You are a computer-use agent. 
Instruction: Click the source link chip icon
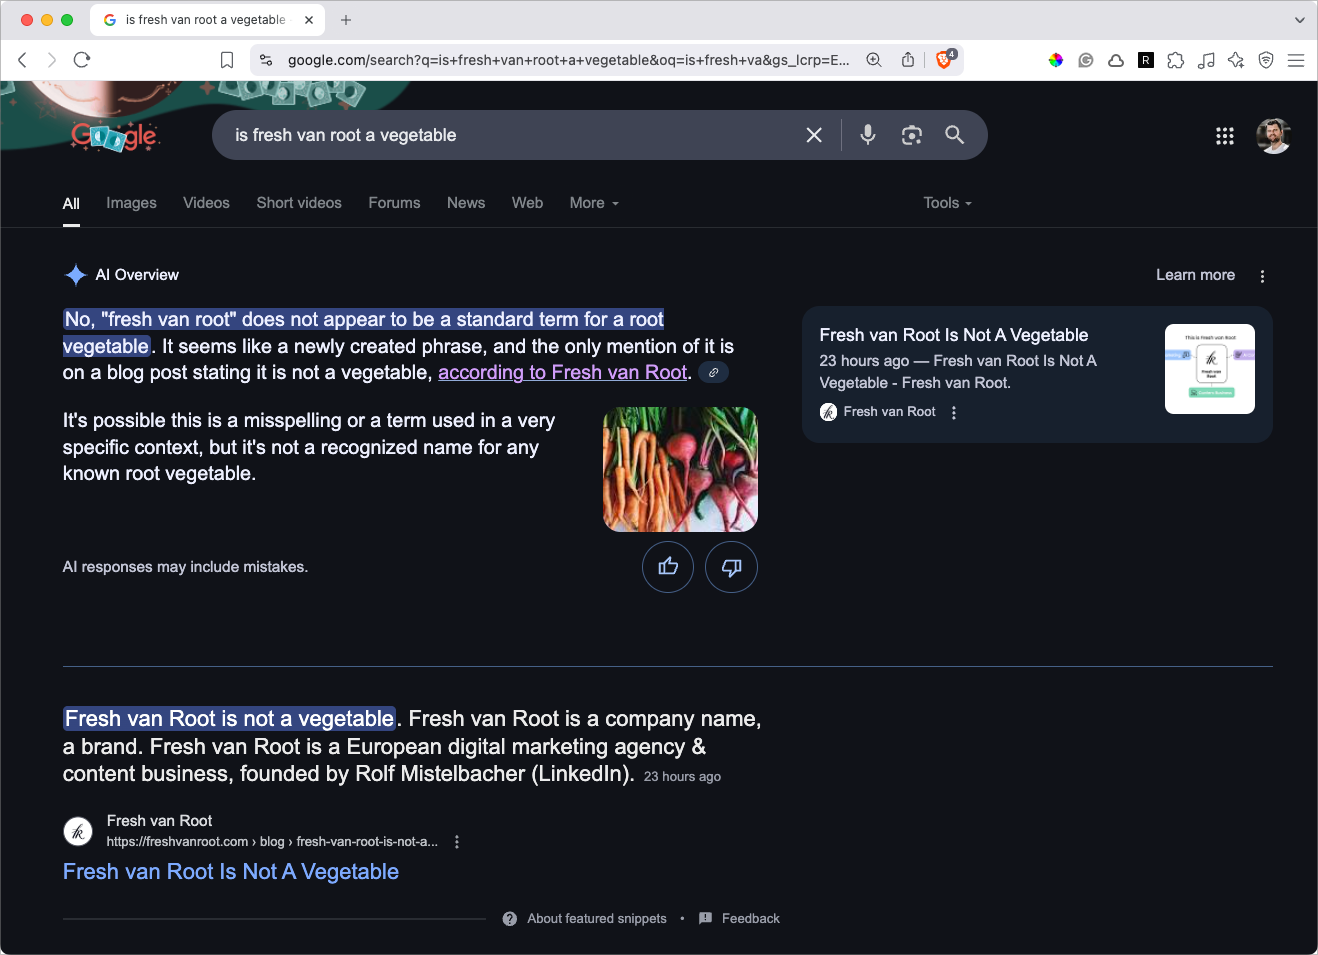[713, 372]
